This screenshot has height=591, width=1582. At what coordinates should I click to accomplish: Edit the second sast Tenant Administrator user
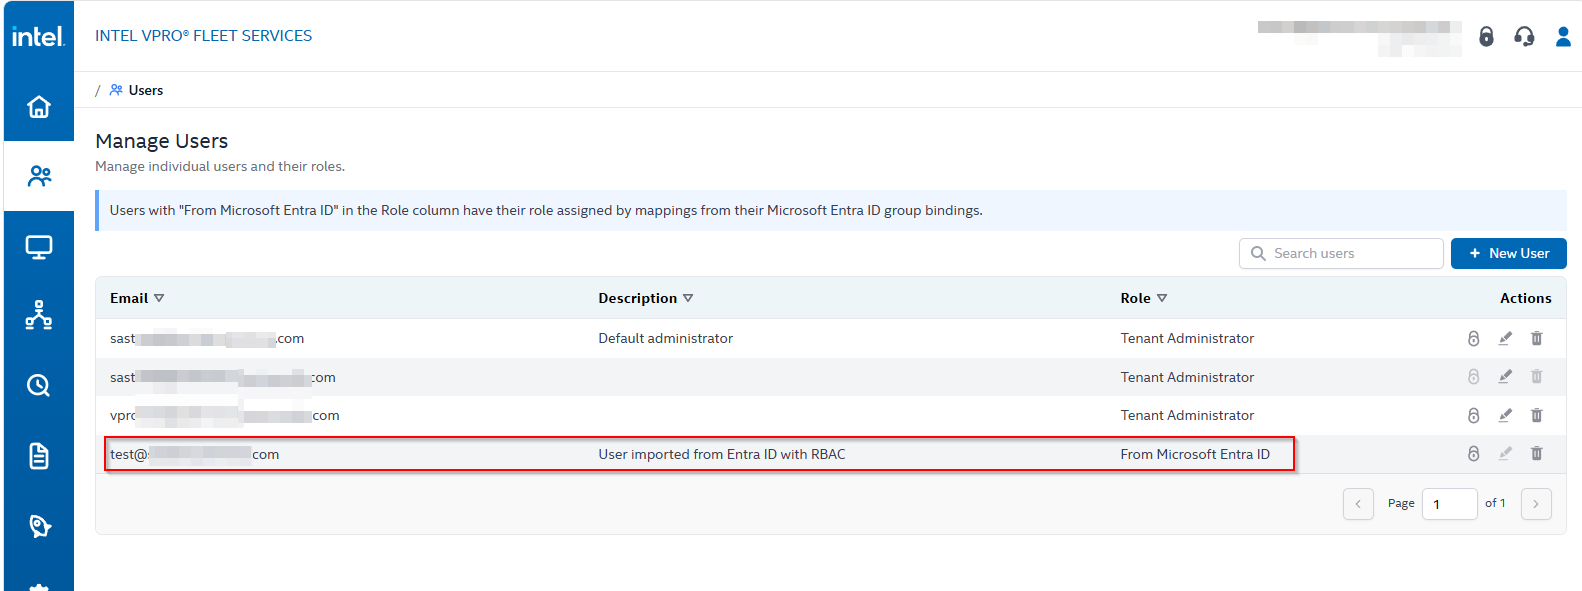point(1505,377)
